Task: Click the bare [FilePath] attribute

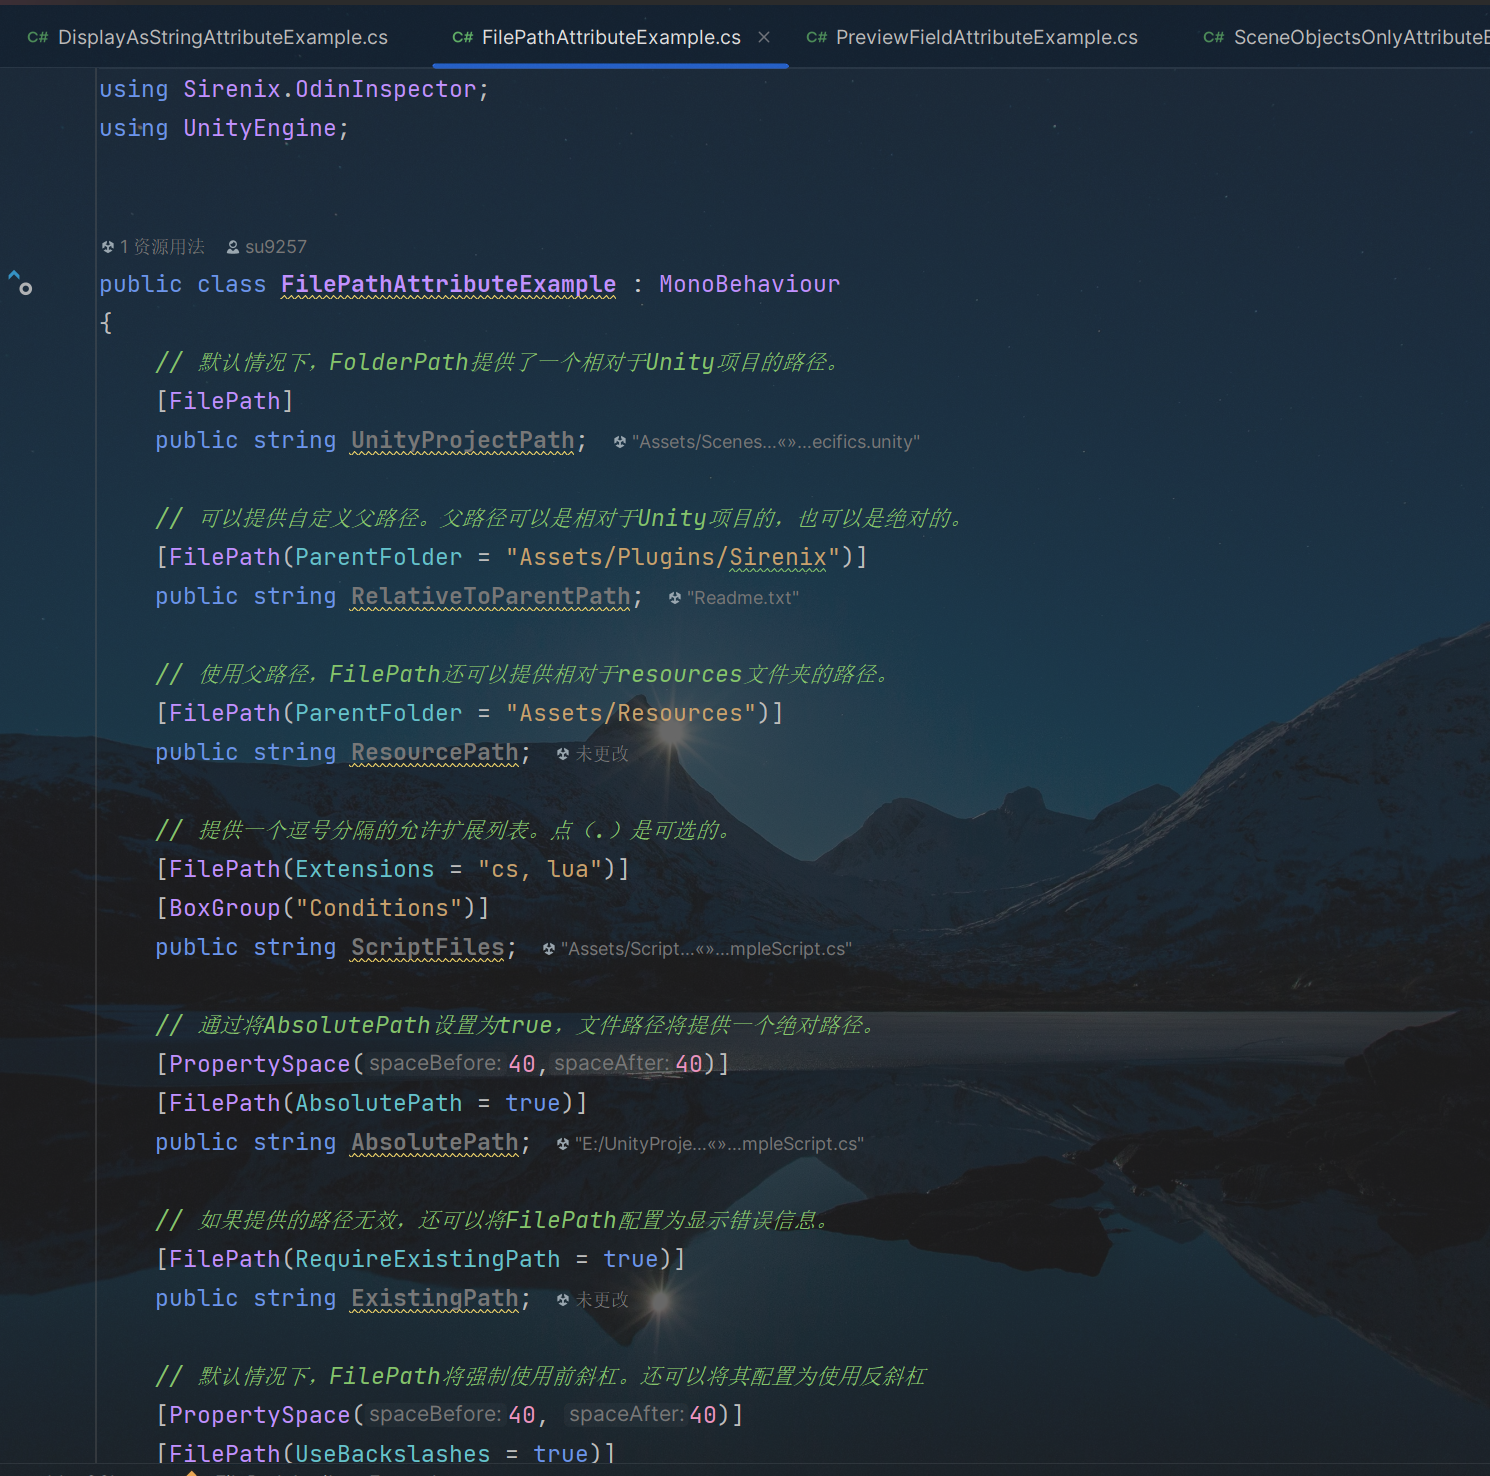Action: [225, 401]
